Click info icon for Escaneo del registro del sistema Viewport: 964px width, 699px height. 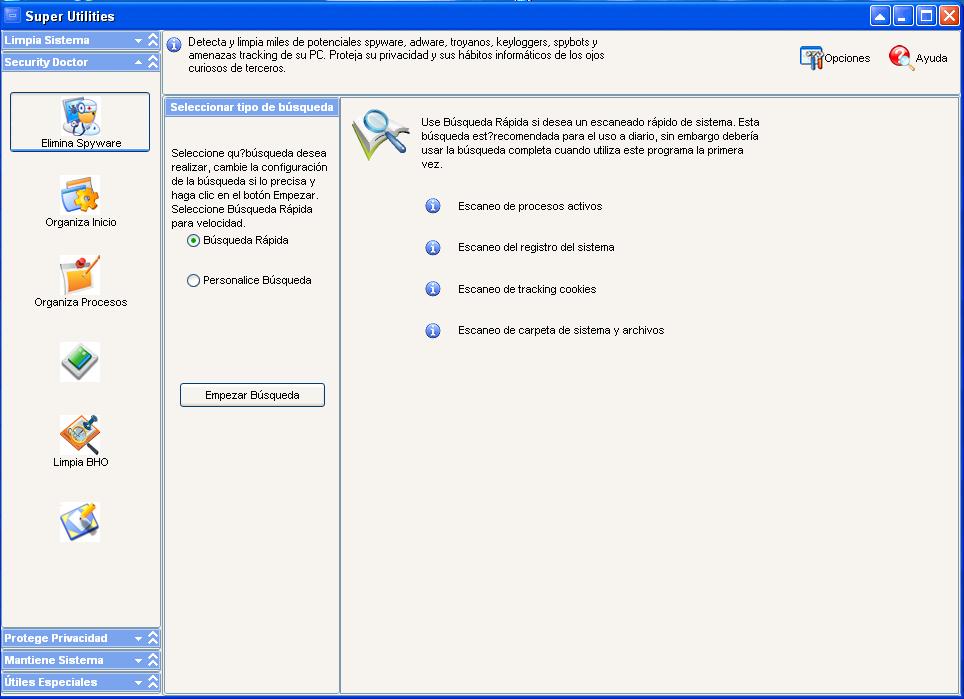tap(433, 247)
